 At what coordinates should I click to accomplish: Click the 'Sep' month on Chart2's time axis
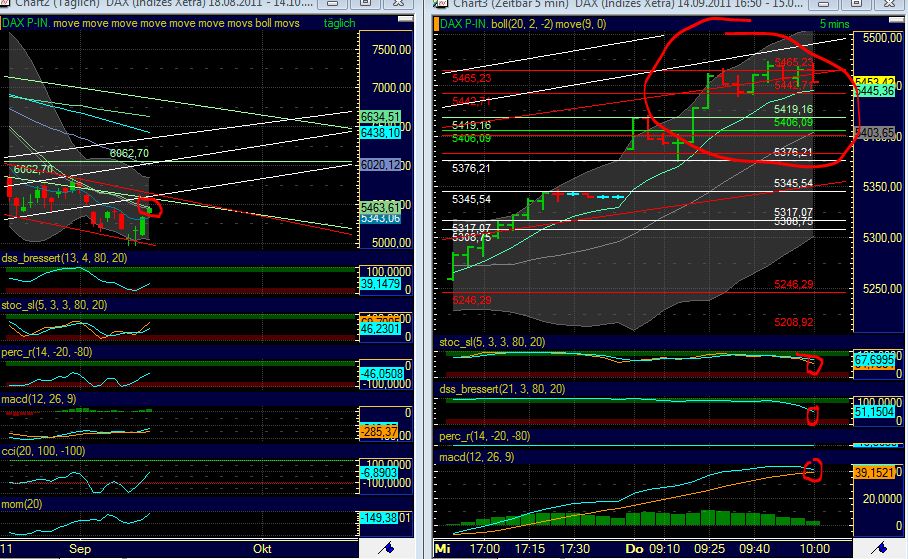tap(80, 549)
